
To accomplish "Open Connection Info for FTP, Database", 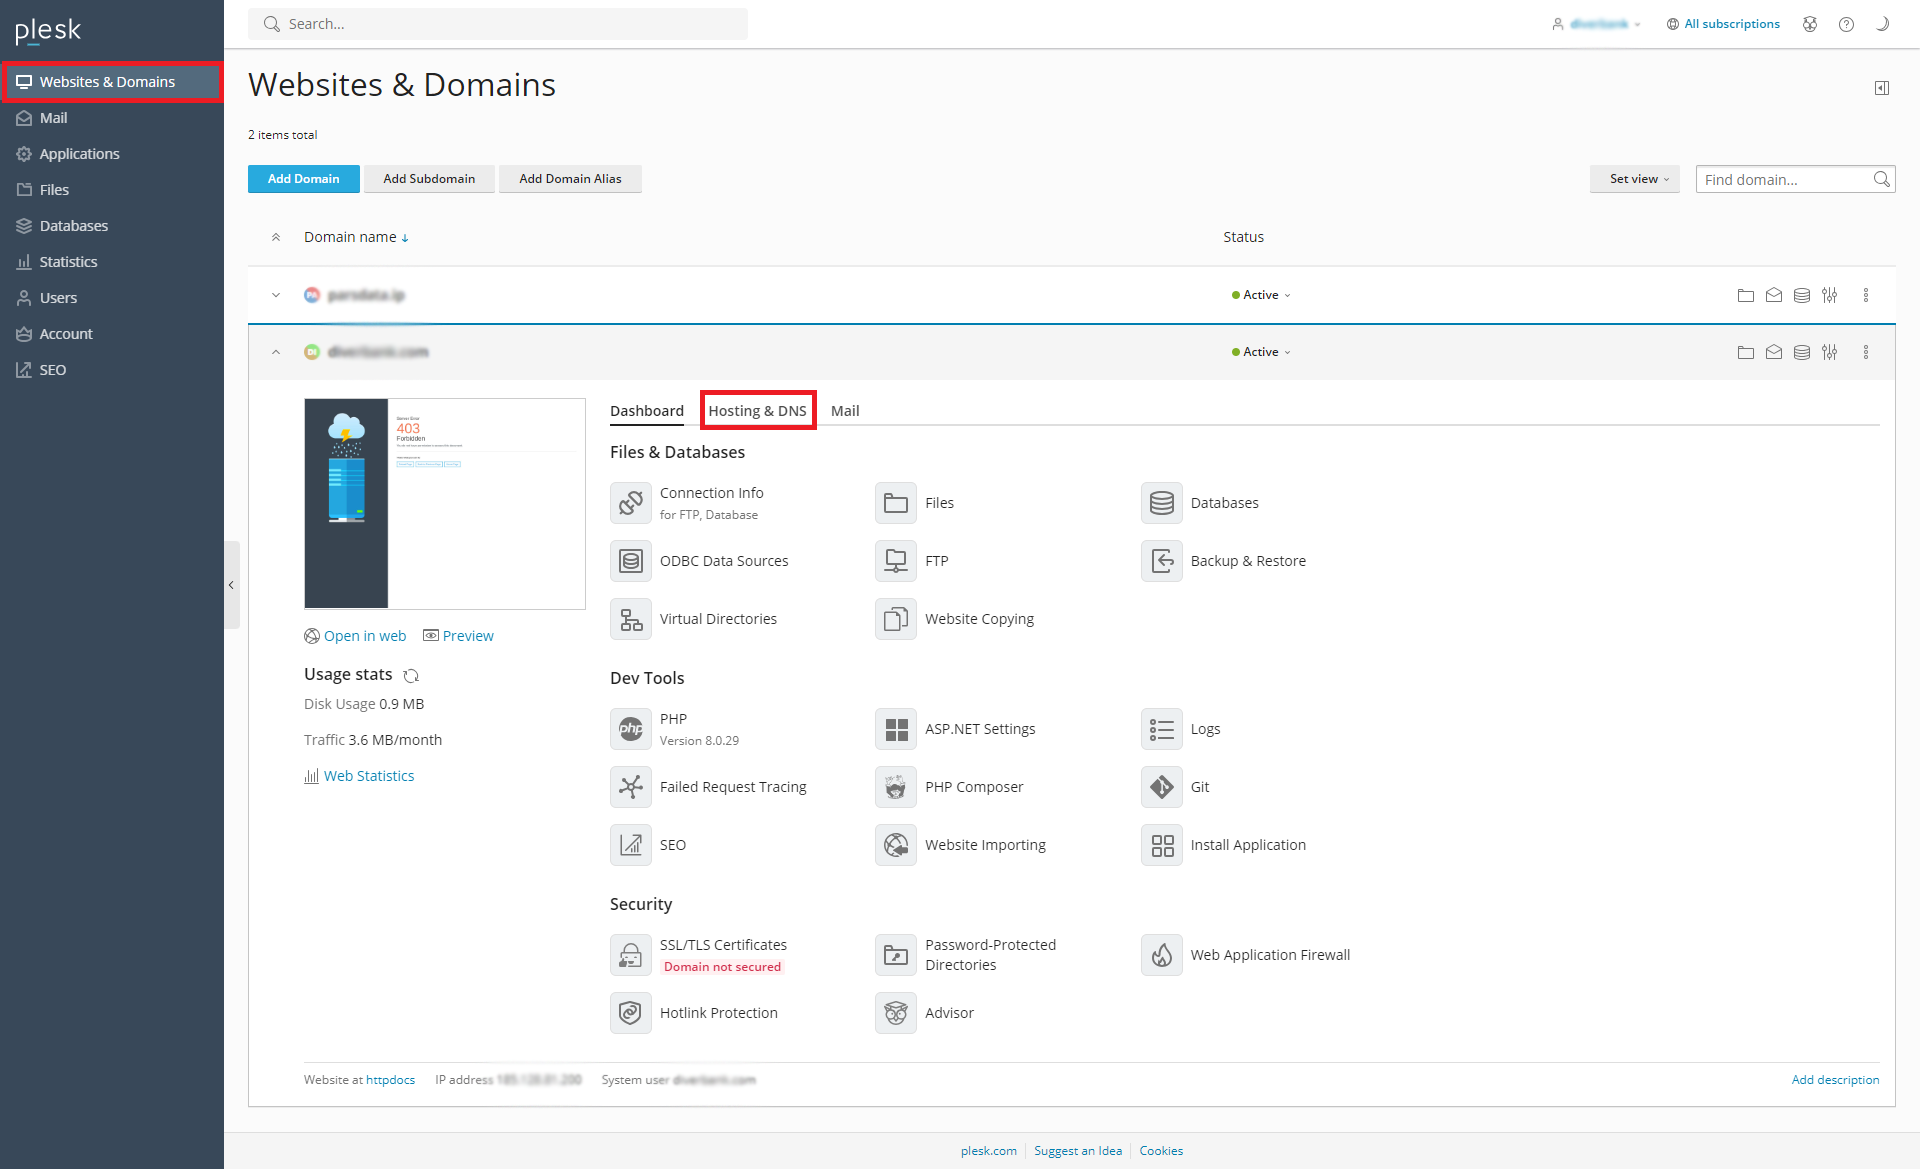I will tap(687, 503).
